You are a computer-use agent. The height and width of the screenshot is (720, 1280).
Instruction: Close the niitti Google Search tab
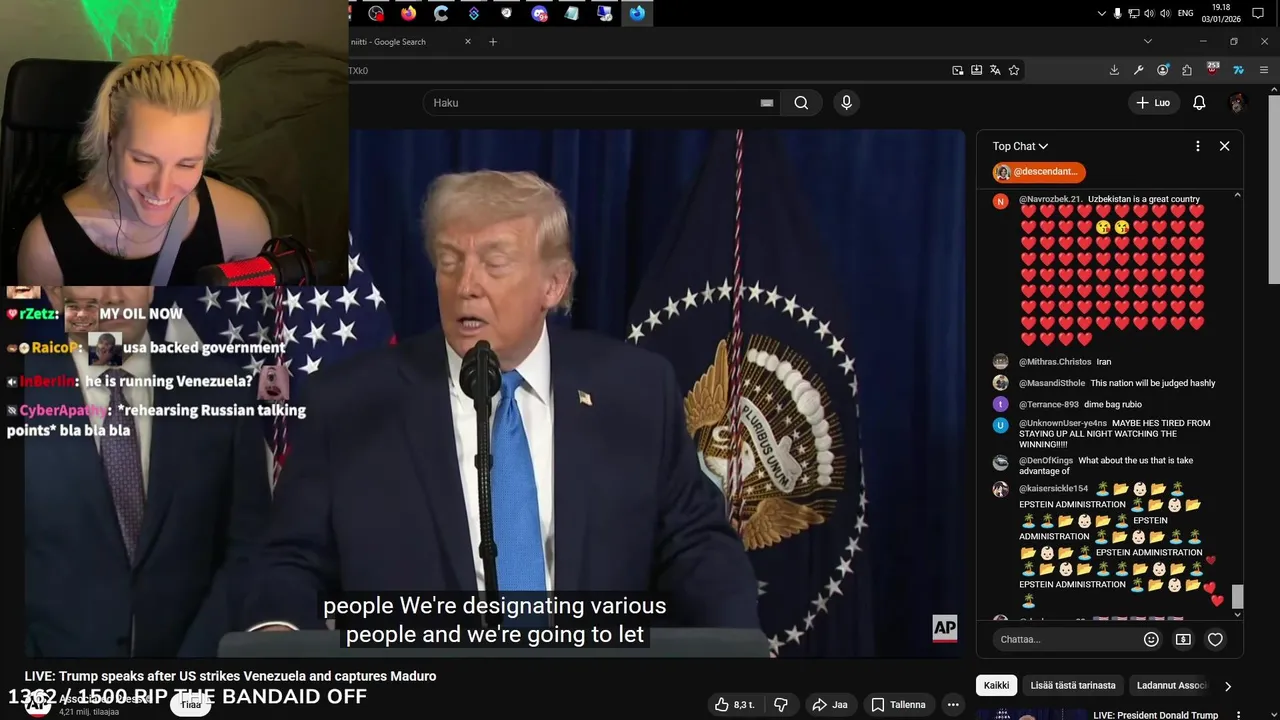[x=468, y=42]
